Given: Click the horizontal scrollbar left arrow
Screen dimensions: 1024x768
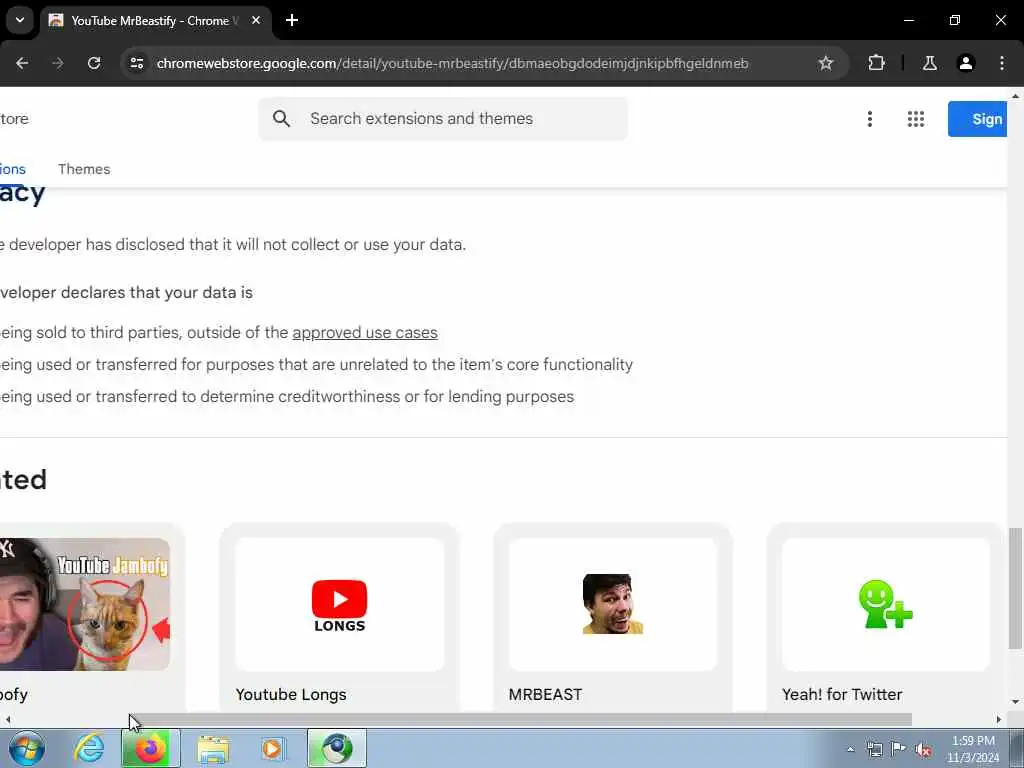Looking at the screenshot, I should coord(8,720).
